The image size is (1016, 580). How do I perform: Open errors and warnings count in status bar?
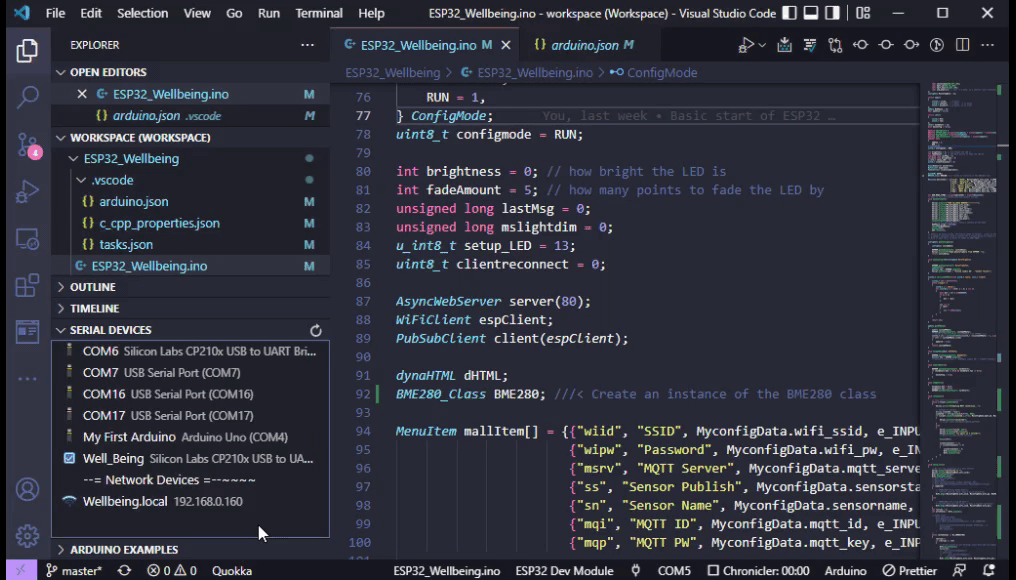(x=172, y=571)
